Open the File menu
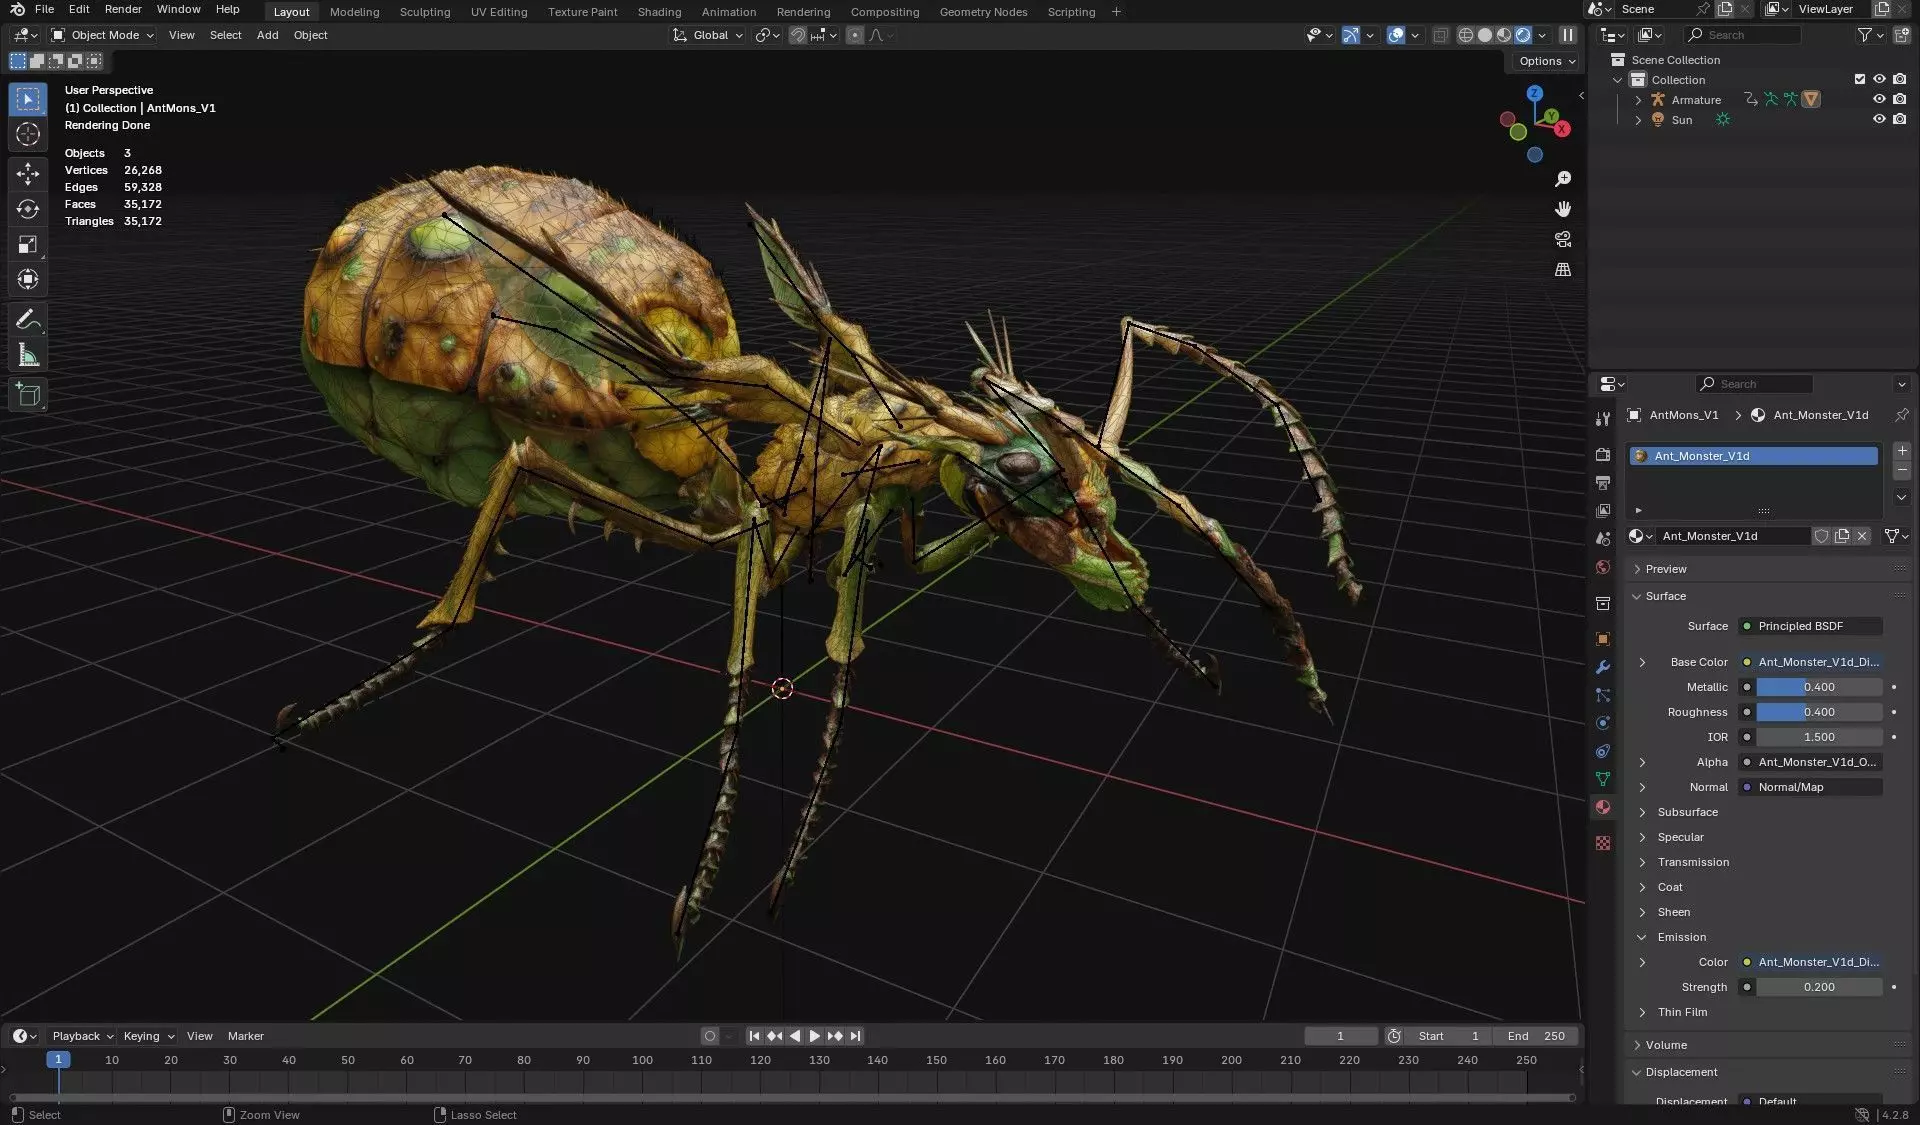The height and width of the screenshot is (1125, 1920). point(44,9)
